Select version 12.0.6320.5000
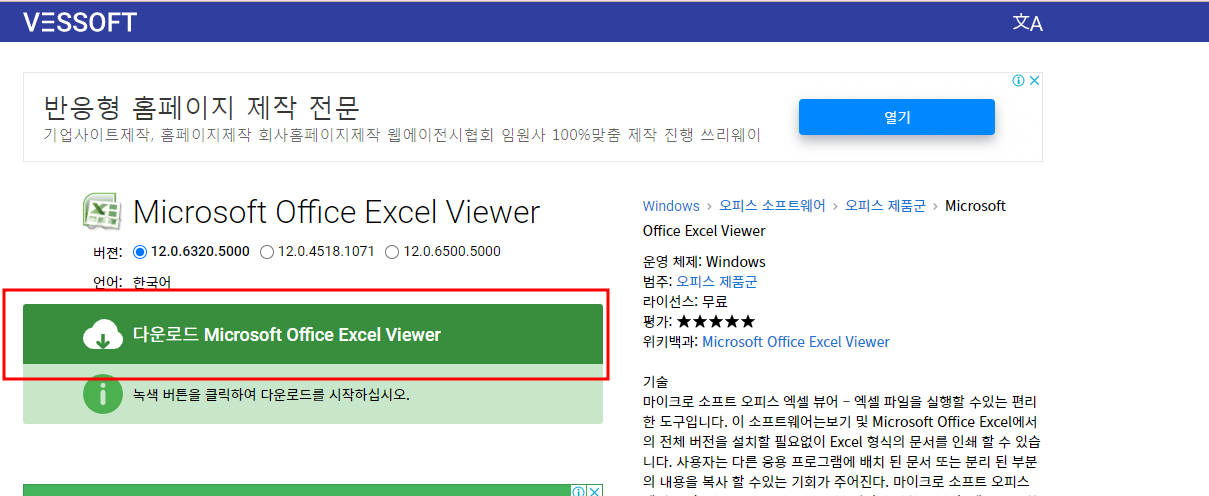 pos(140,251)
